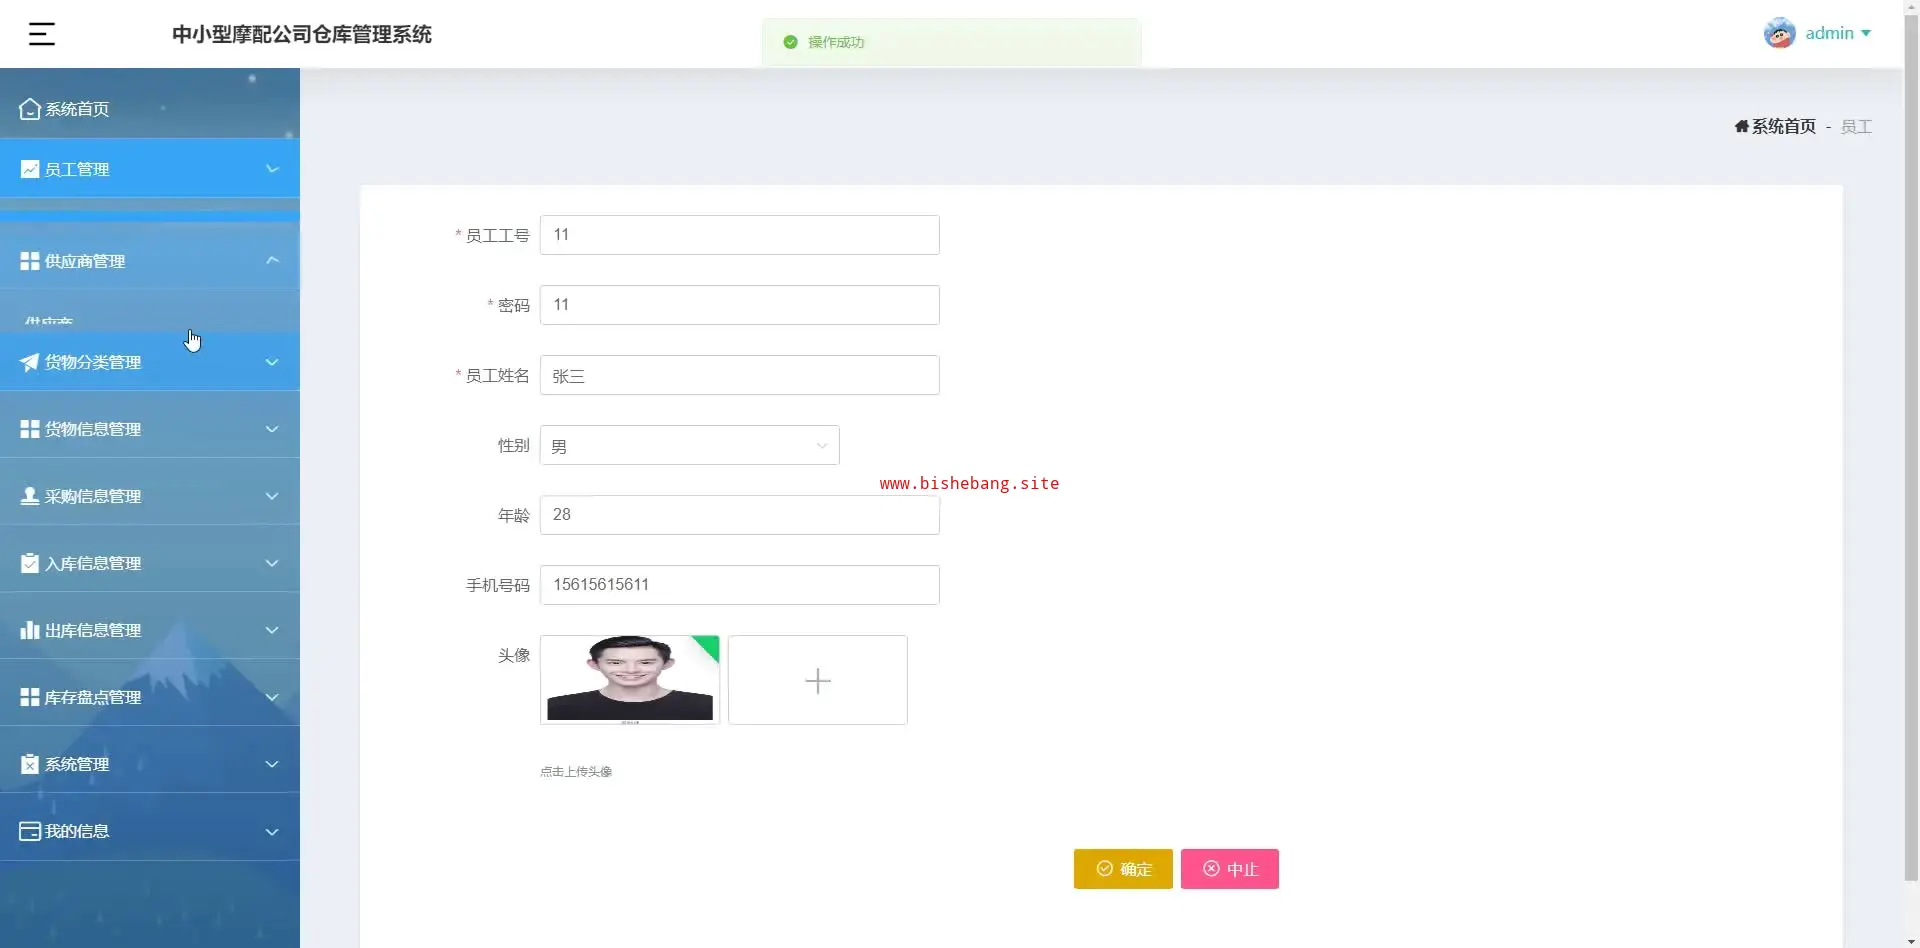The width and height of the screenshot is (1920, 948).
Task: Collapse the 供应商管理 chevron
Action: click(x=272, y=260)
